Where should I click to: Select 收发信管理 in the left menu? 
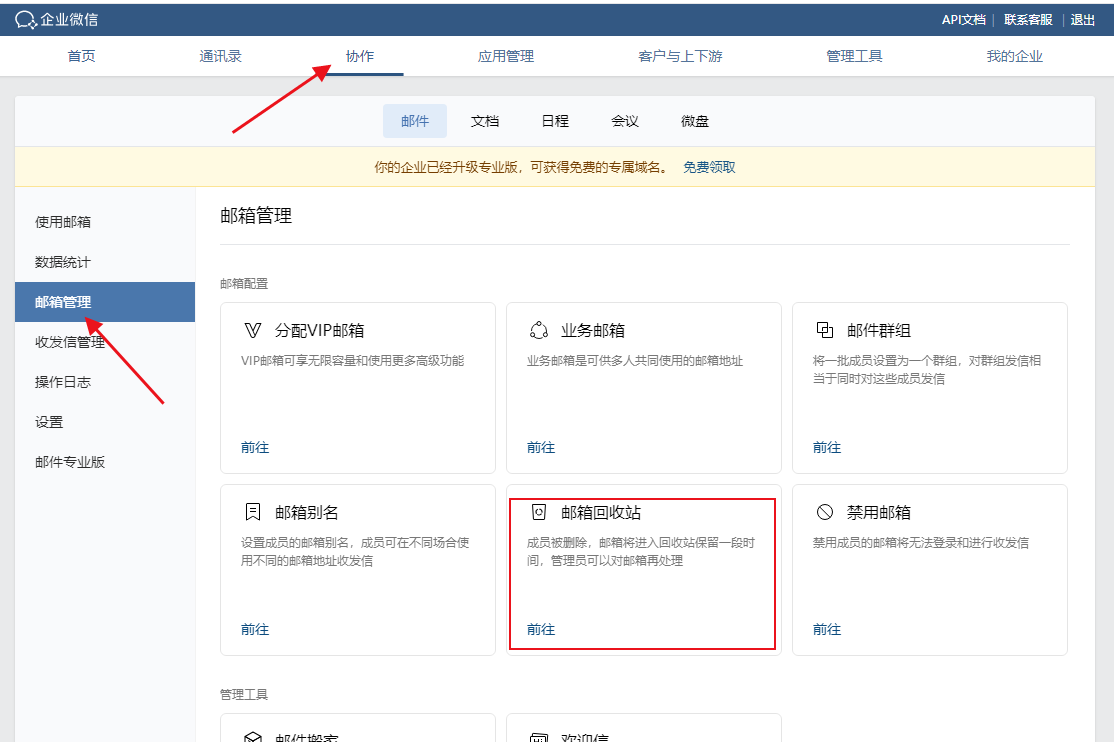(70, 342)
